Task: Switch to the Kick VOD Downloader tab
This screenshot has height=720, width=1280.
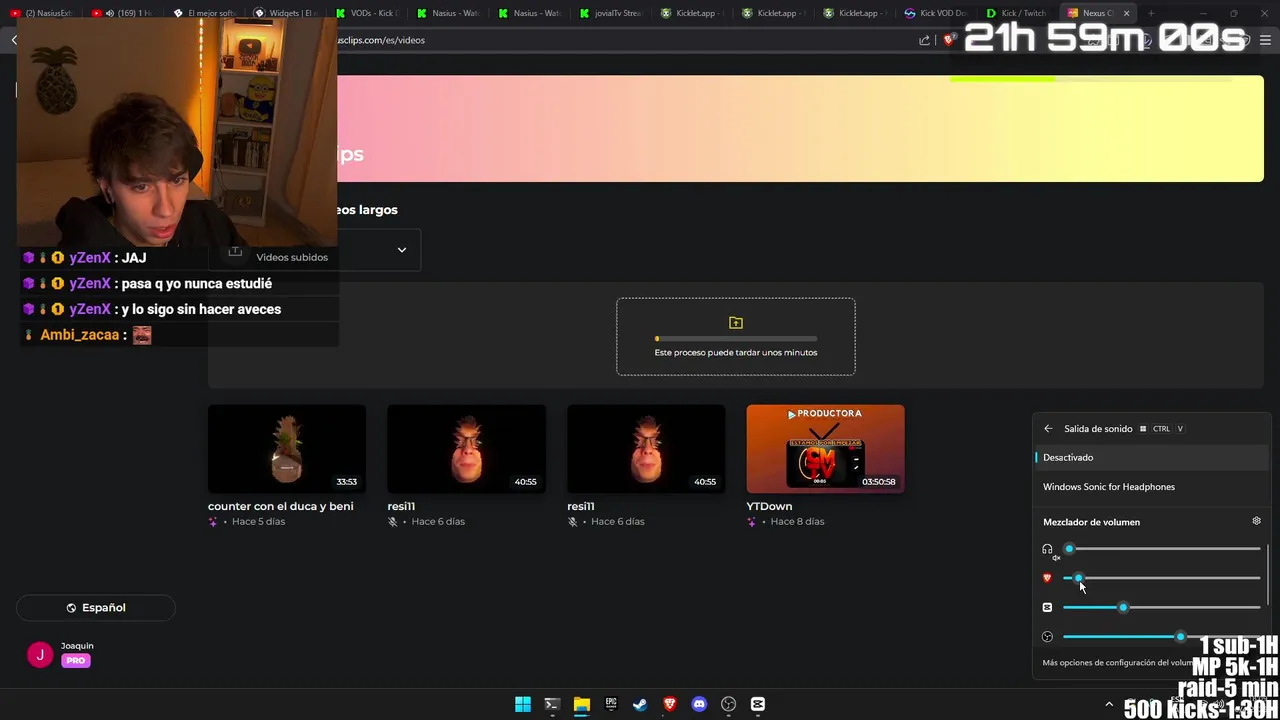Action: point(937,13)
